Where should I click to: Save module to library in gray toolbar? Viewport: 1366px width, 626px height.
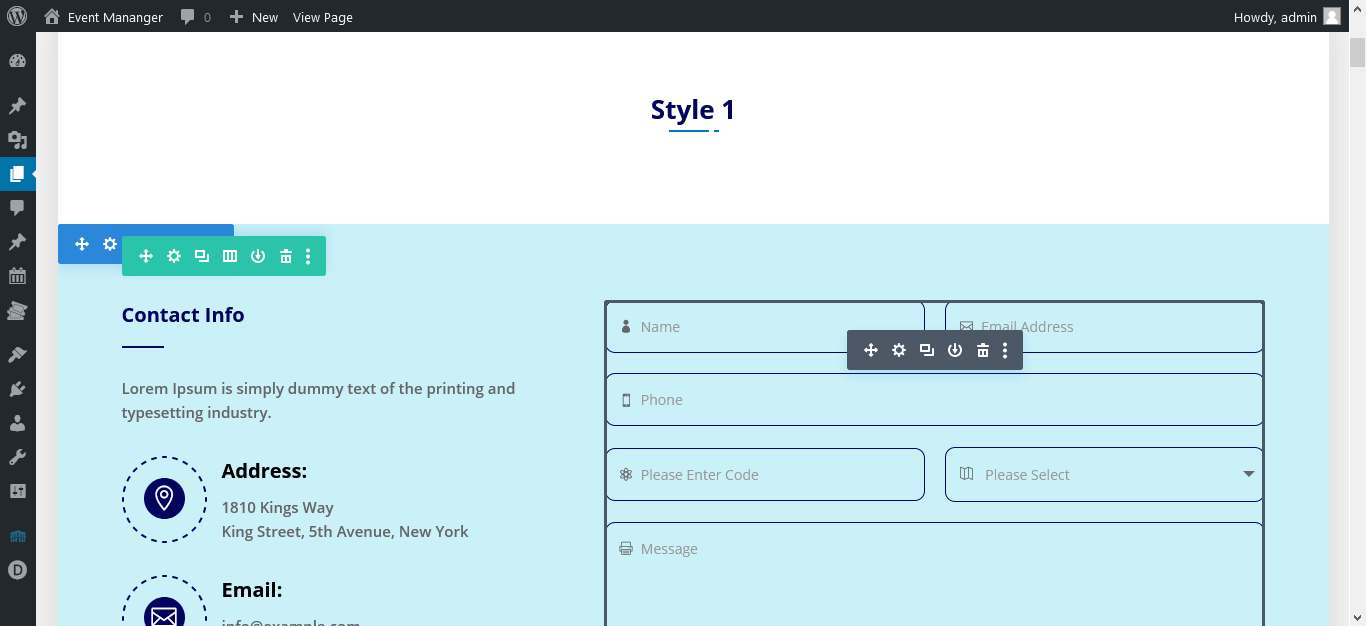[955, 350]
